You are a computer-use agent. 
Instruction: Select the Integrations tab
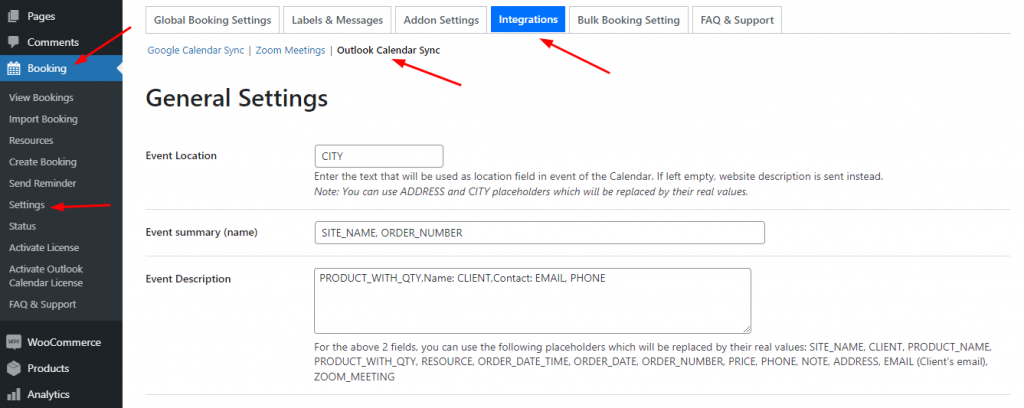pyautogui.click(x=528, y=20)
